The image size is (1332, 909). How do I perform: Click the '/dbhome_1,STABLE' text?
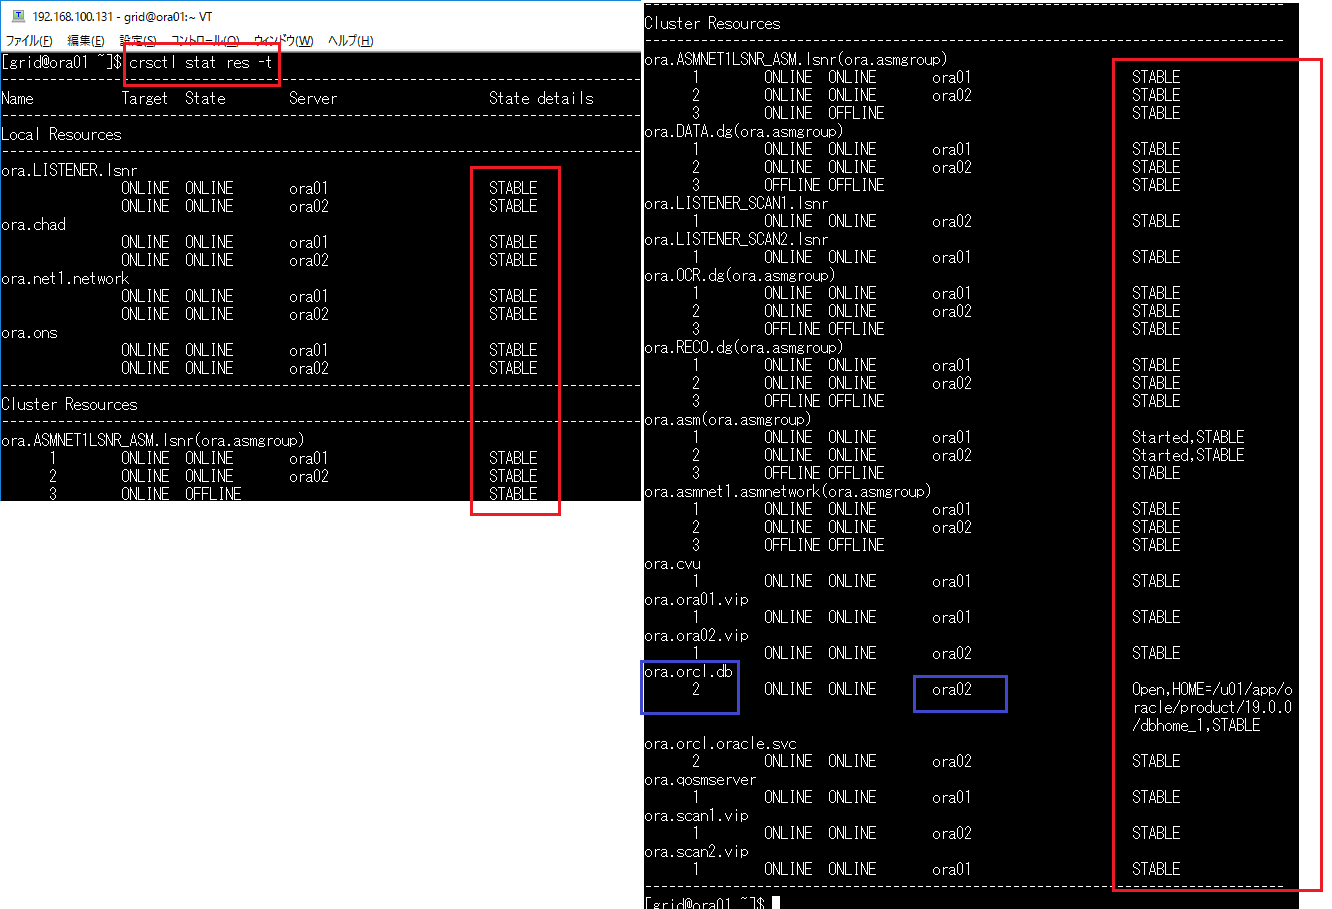pyautogui.click(x=1196, y=724)
